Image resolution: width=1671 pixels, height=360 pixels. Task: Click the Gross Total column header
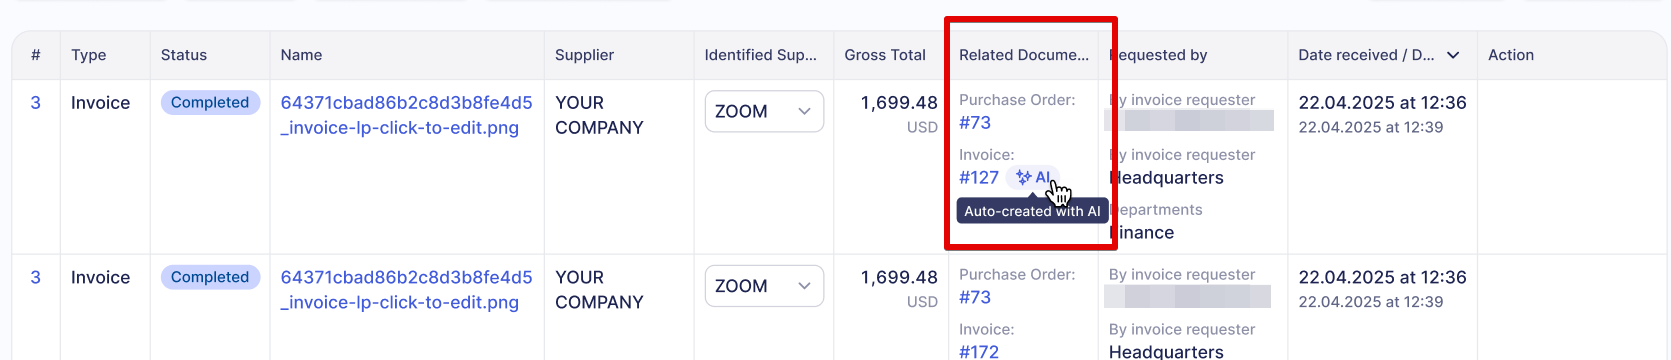click(885, 55)
